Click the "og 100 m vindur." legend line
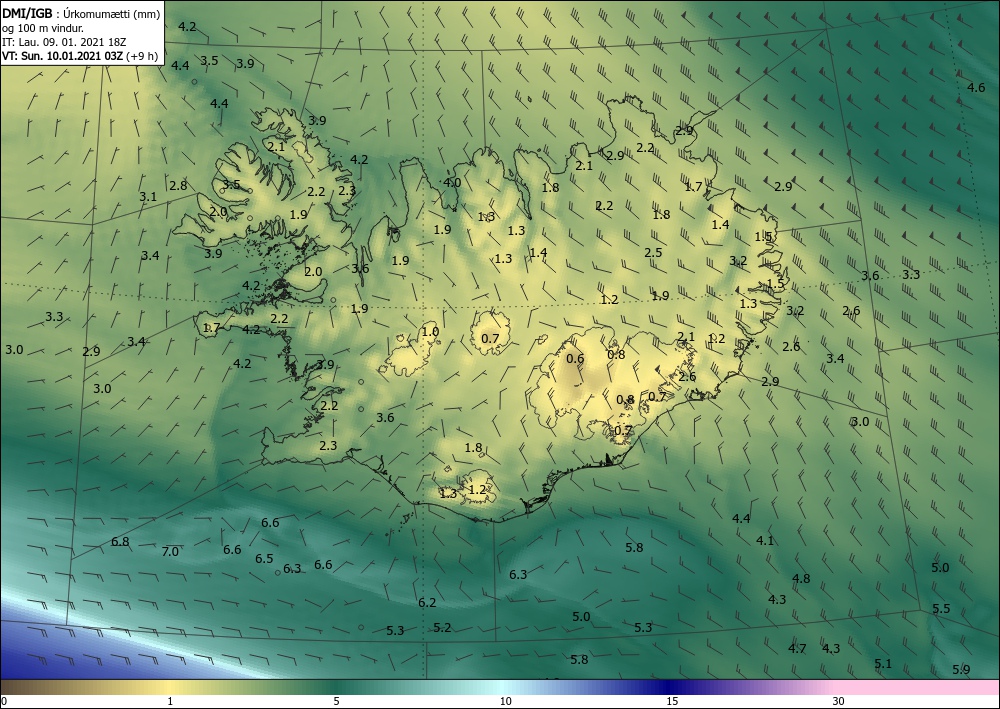Screen dimensions: 1000x709 pyautogui.click(x=43, y=28)
